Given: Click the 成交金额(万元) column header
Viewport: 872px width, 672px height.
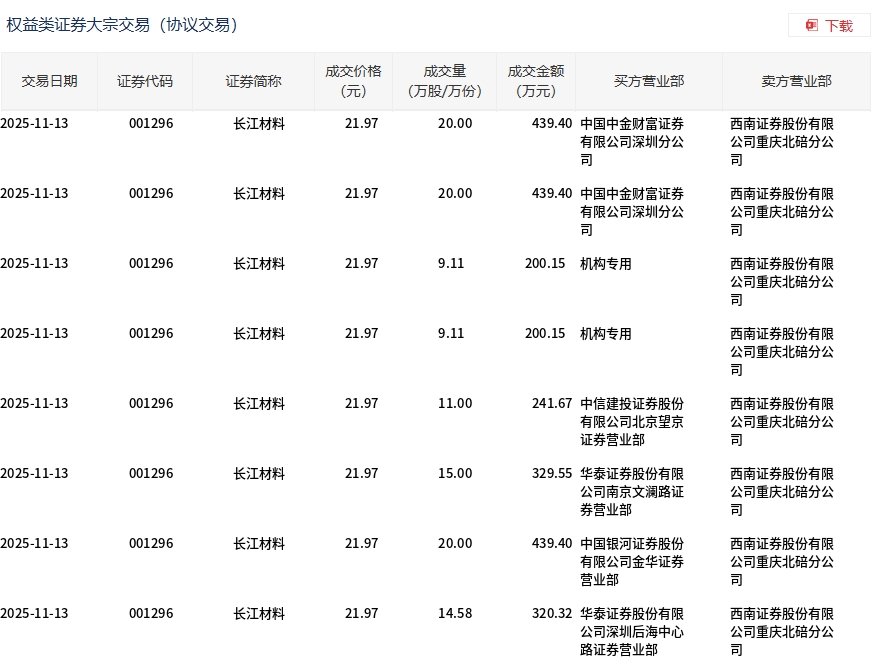Looking at the screenshot, I should [x=536, y=81].
